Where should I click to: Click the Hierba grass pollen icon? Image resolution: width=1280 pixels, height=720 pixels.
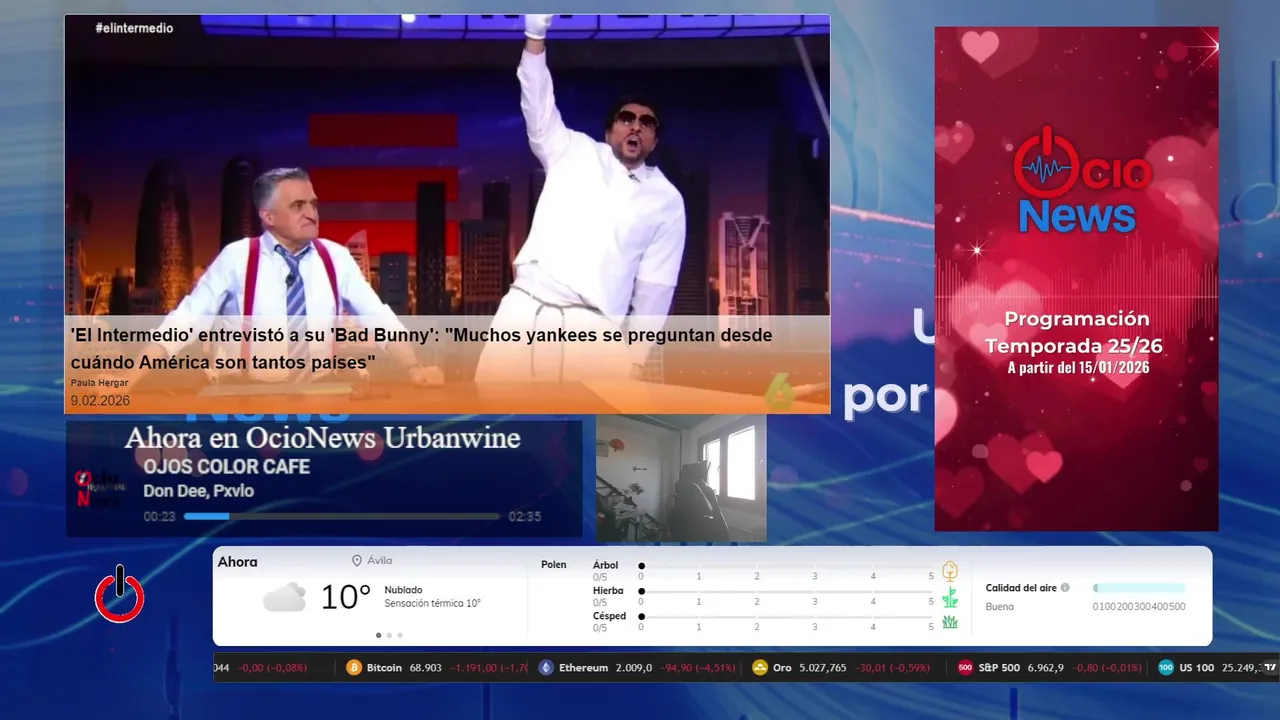click(x=950, y=597)
